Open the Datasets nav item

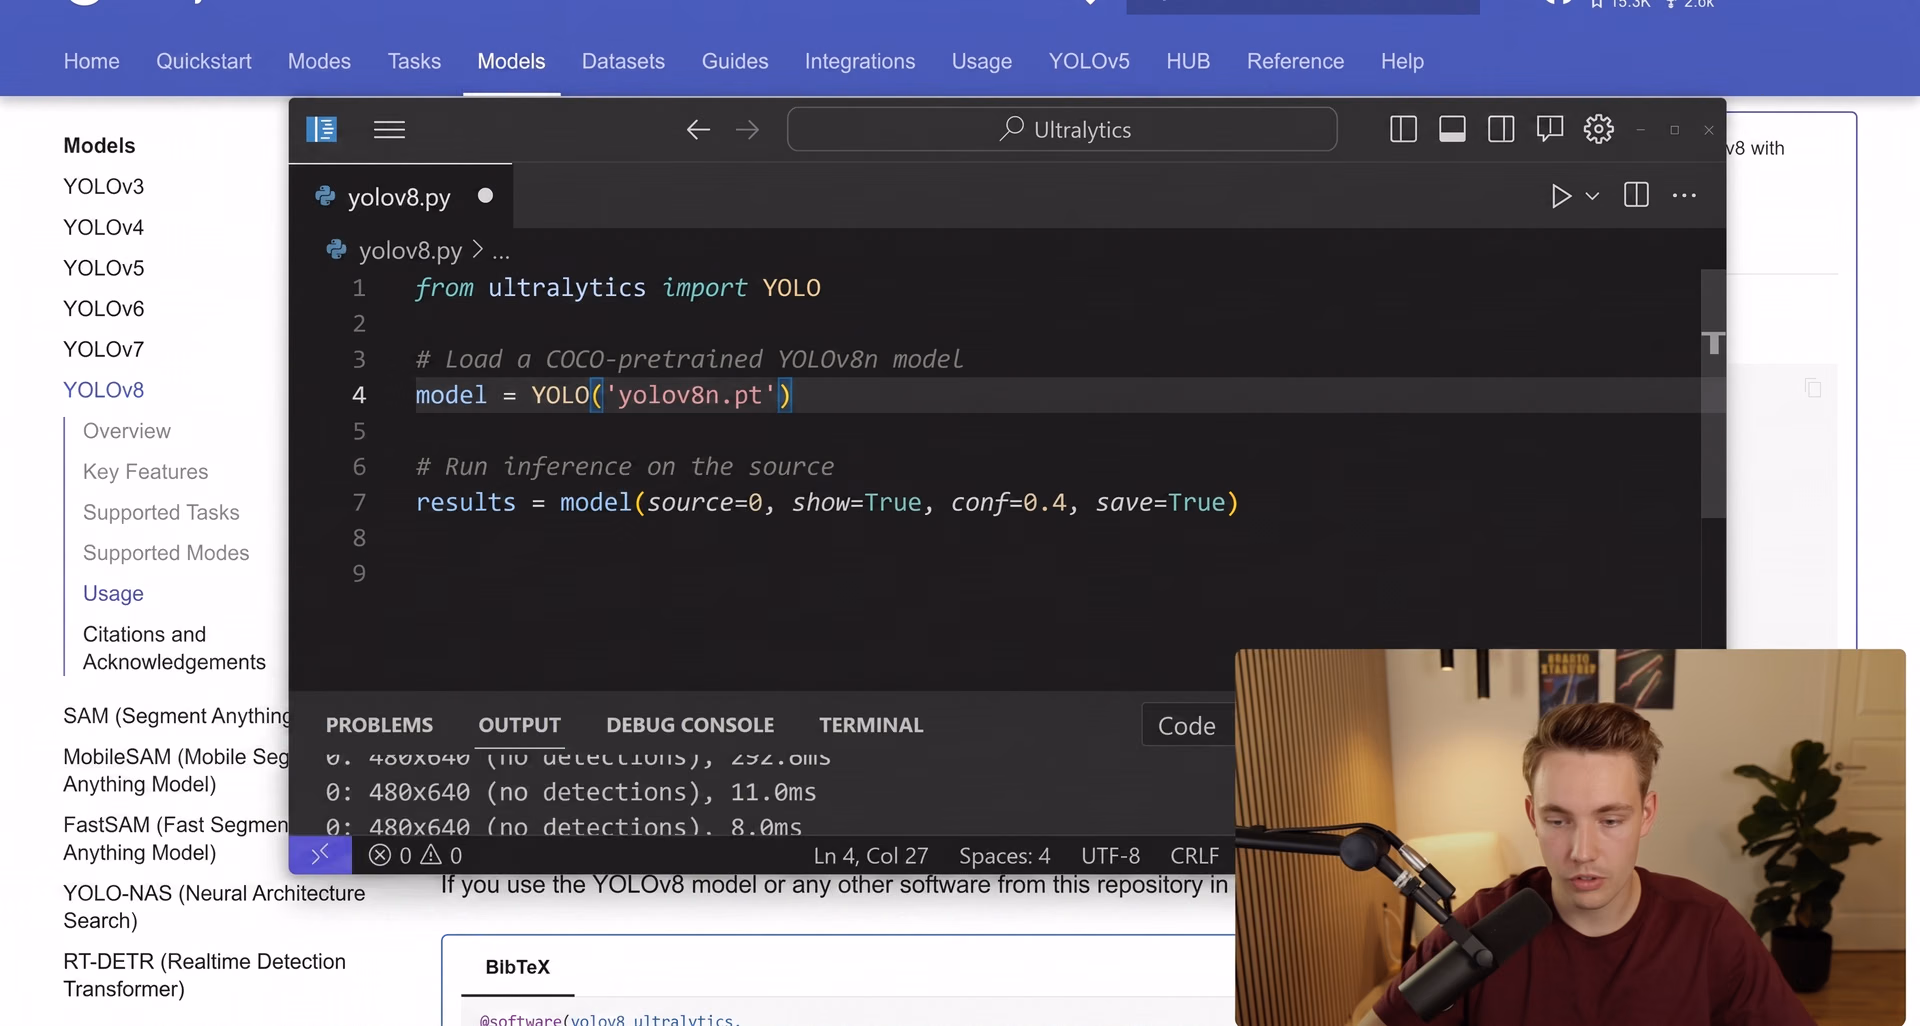623,61
